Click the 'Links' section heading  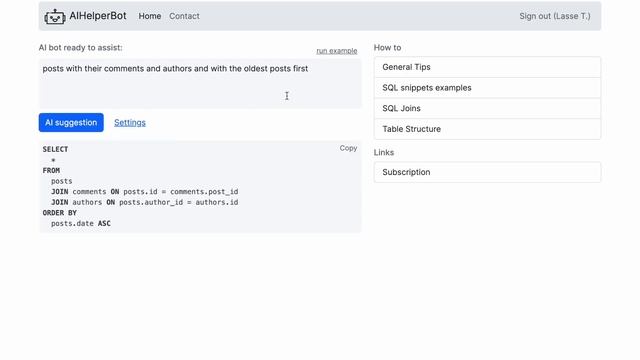(x=384, y=152)
